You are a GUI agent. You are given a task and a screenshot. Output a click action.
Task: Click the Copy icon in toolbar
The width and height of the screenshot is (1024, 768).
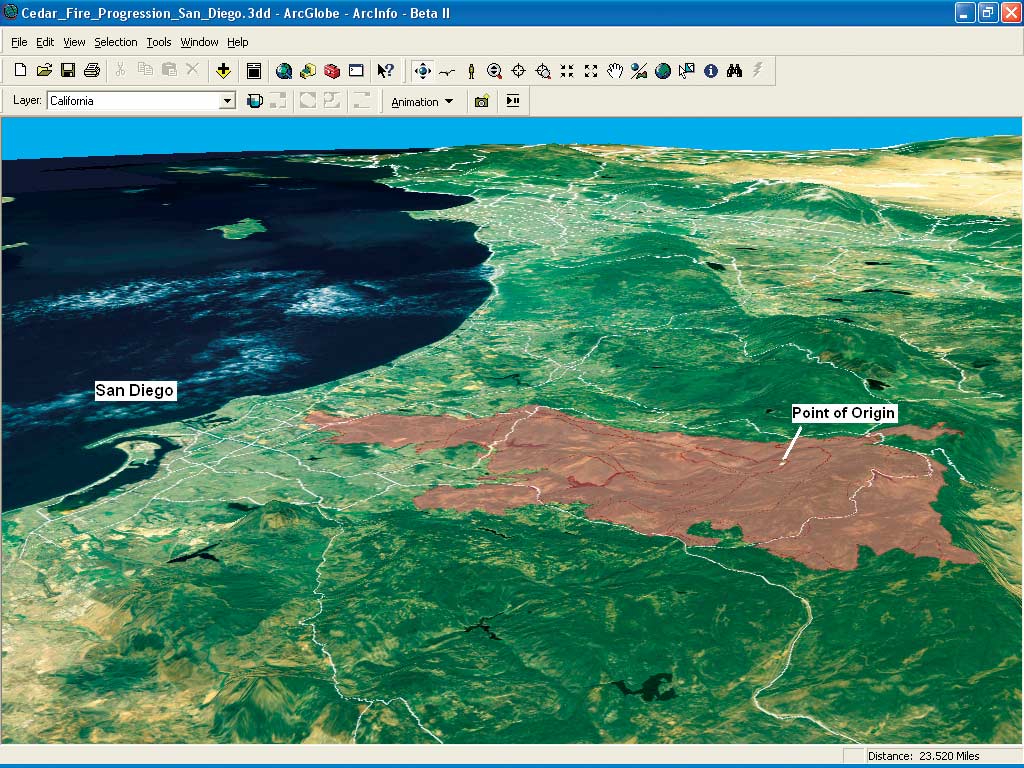[145, 70]
